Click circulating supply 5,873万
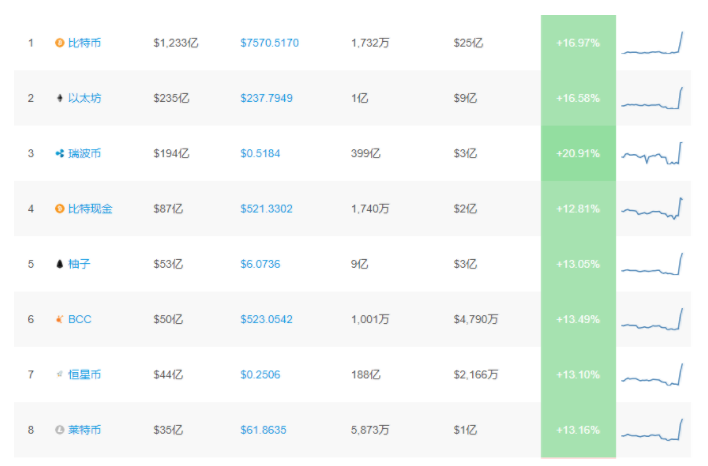Image resolution: width=708 pixels, height=466 pixels. pos(370,430)
